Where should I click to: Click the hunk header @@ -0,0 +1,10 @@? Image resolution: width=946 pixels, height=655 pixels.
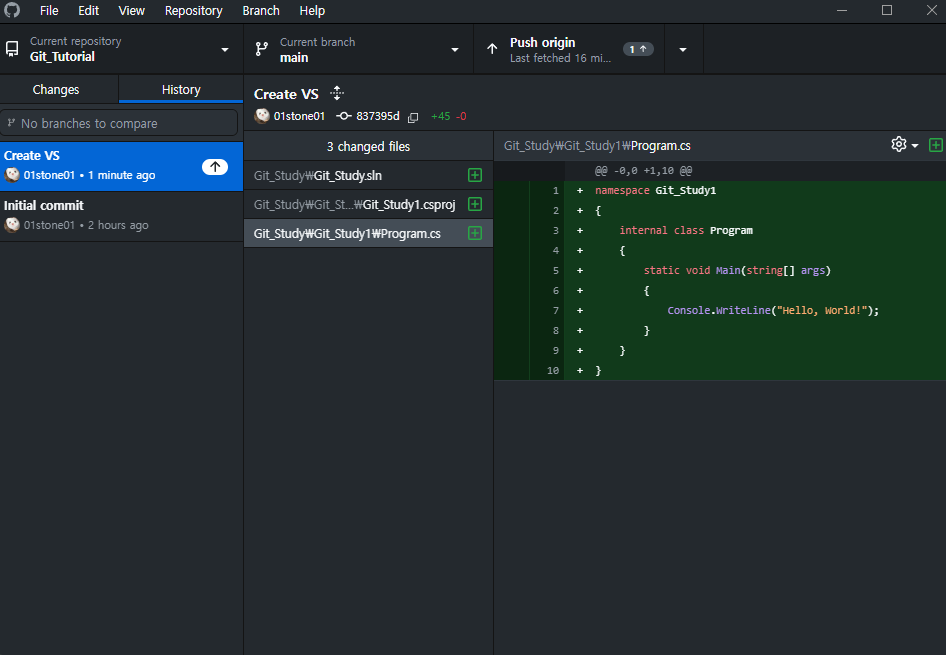(643, 171)
